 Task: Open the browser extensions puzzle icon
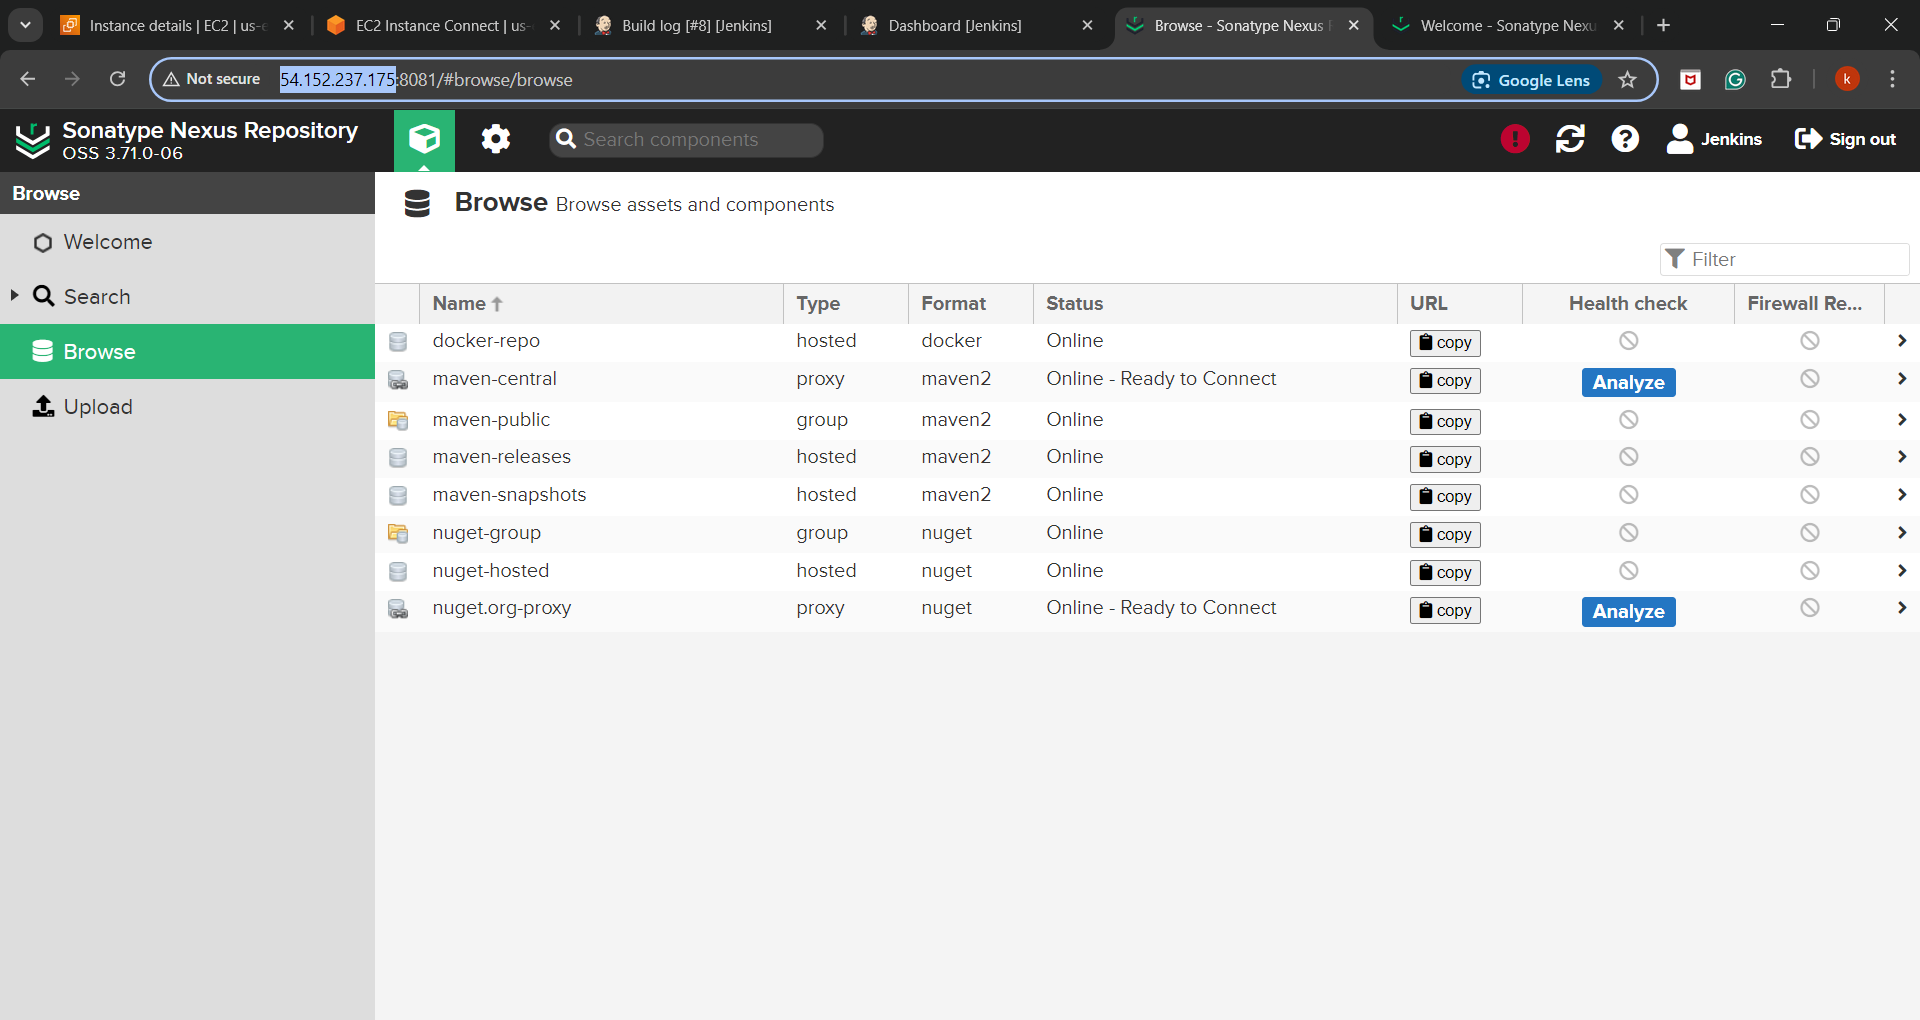click(x=1781, y=80)
